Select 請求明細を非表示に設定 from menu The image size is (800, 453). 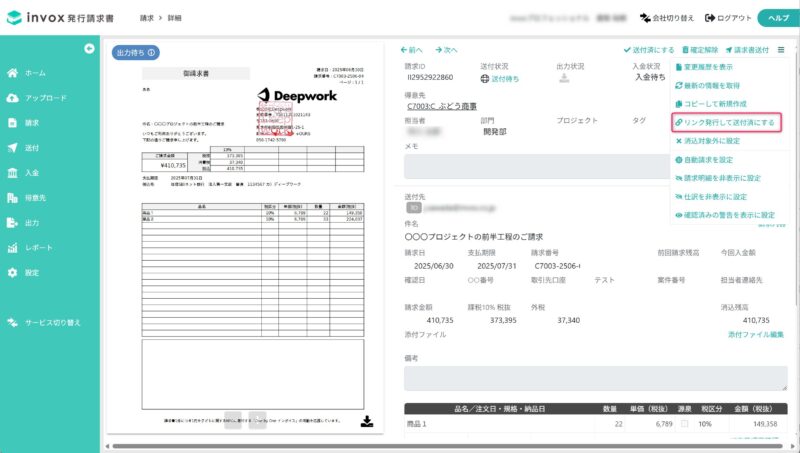(x=718, y=178)
